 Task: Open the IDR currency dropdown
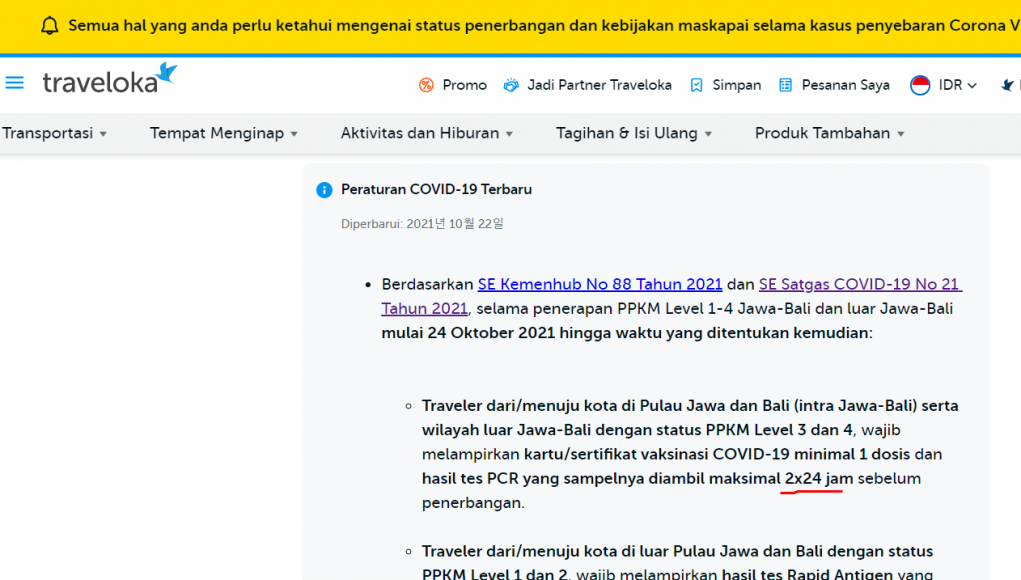coord(957,85)
